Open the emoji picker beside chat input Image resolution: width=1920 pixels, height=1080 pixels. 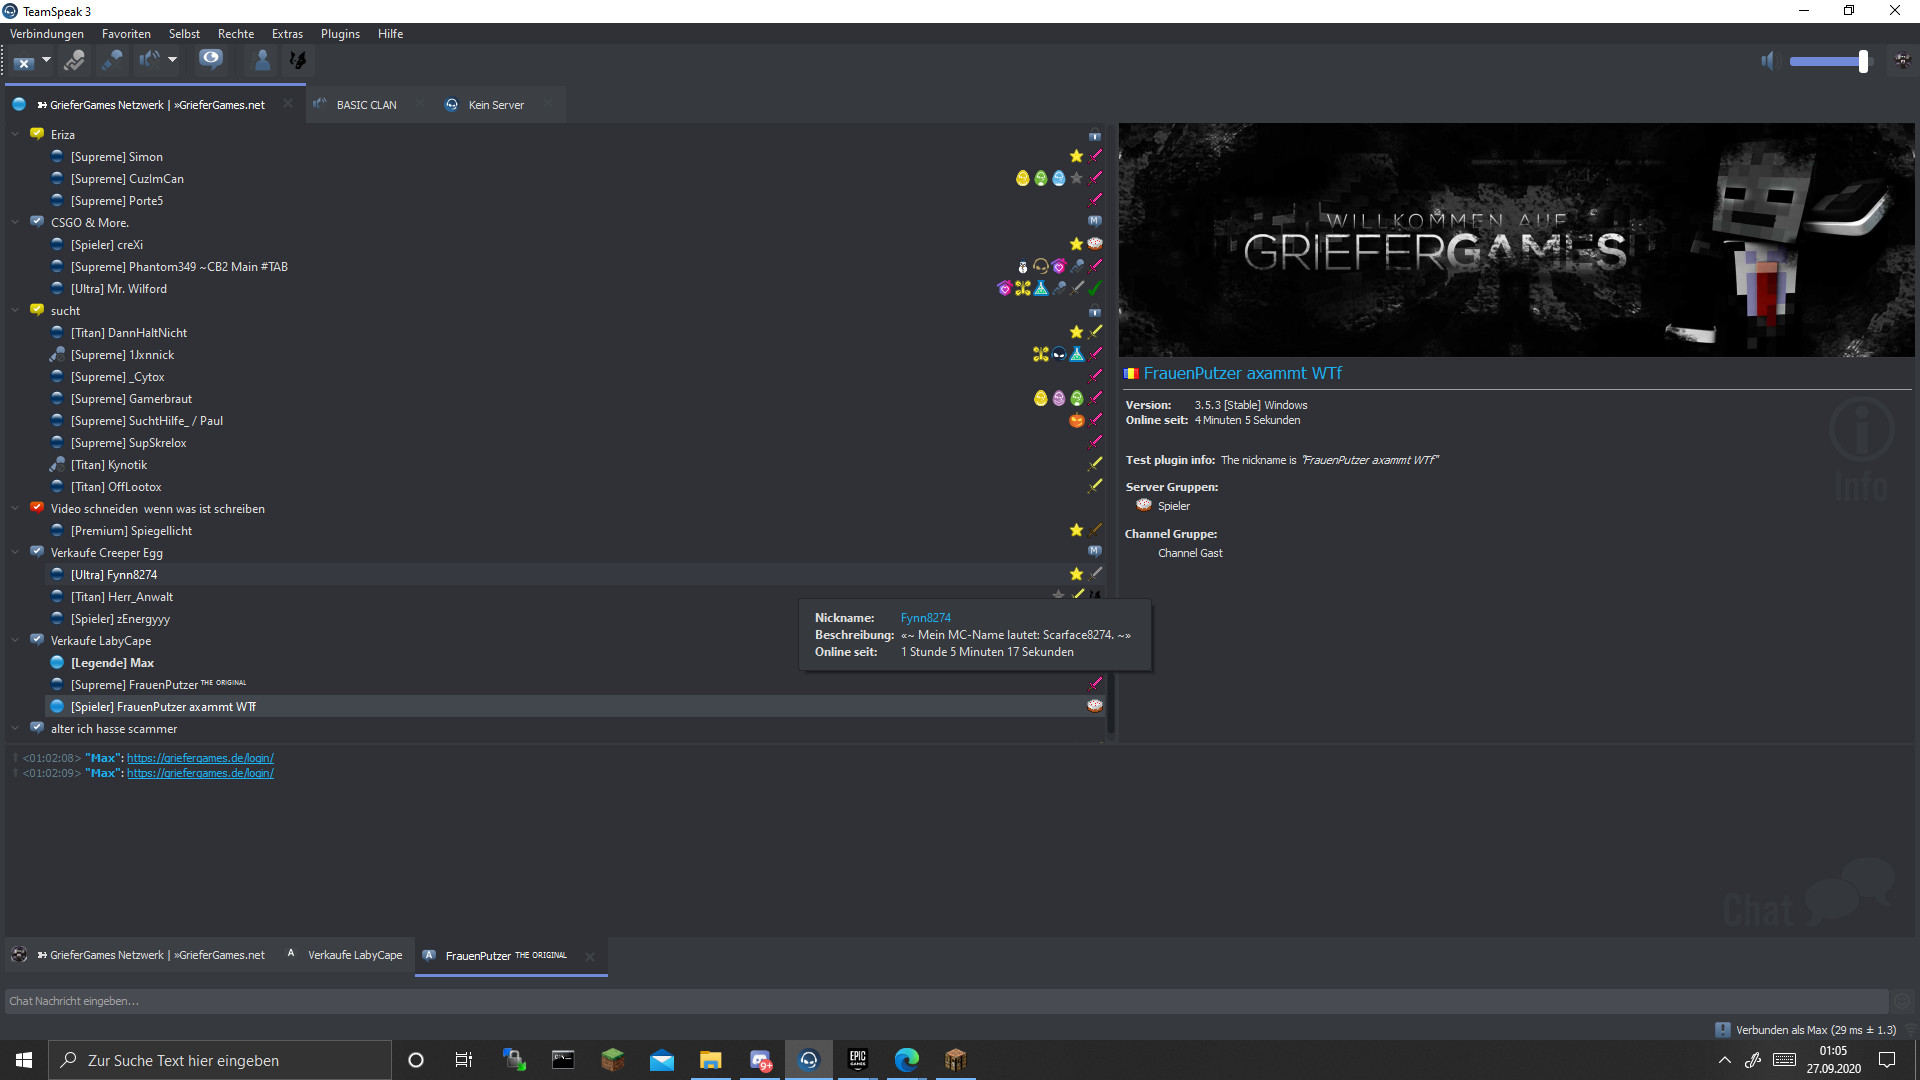(1902, 1001)
